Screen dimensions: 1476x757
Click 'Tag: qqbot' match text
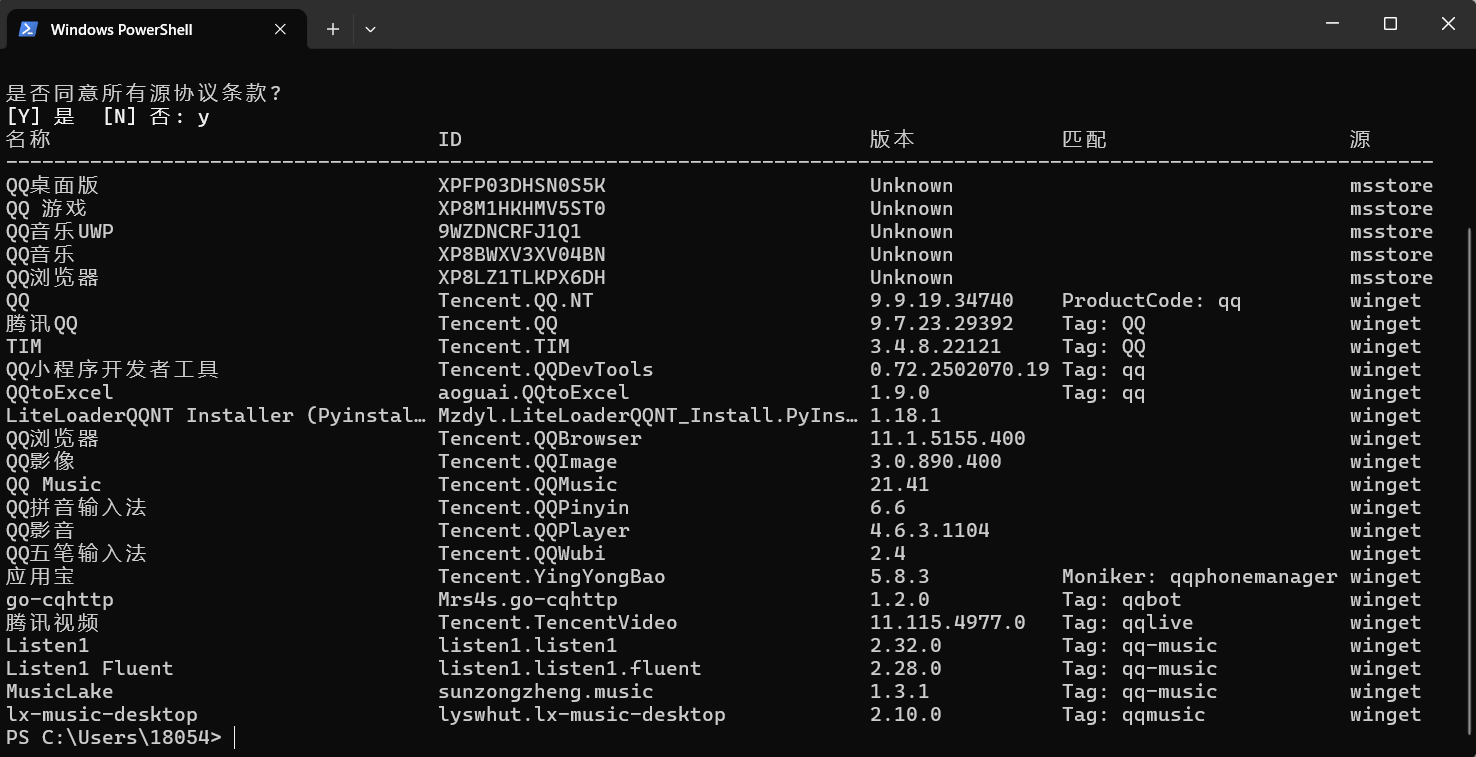tap(1122, 599)
